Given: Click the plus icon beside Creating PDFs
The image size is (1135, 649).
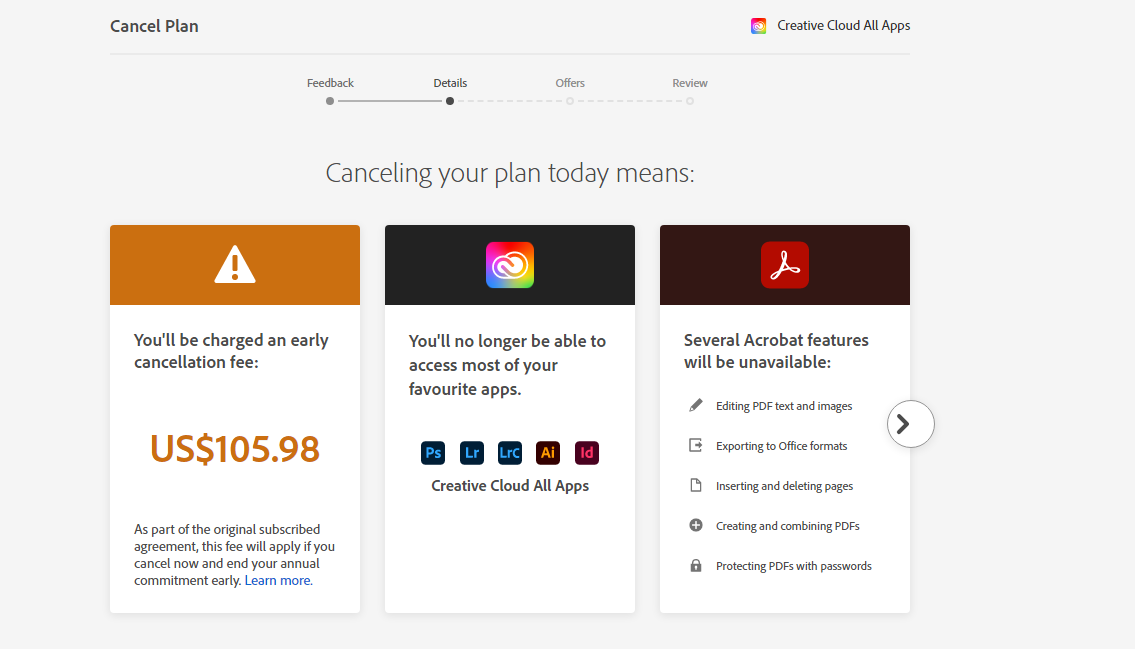Looking at the screenshot, I should point(696,525).
